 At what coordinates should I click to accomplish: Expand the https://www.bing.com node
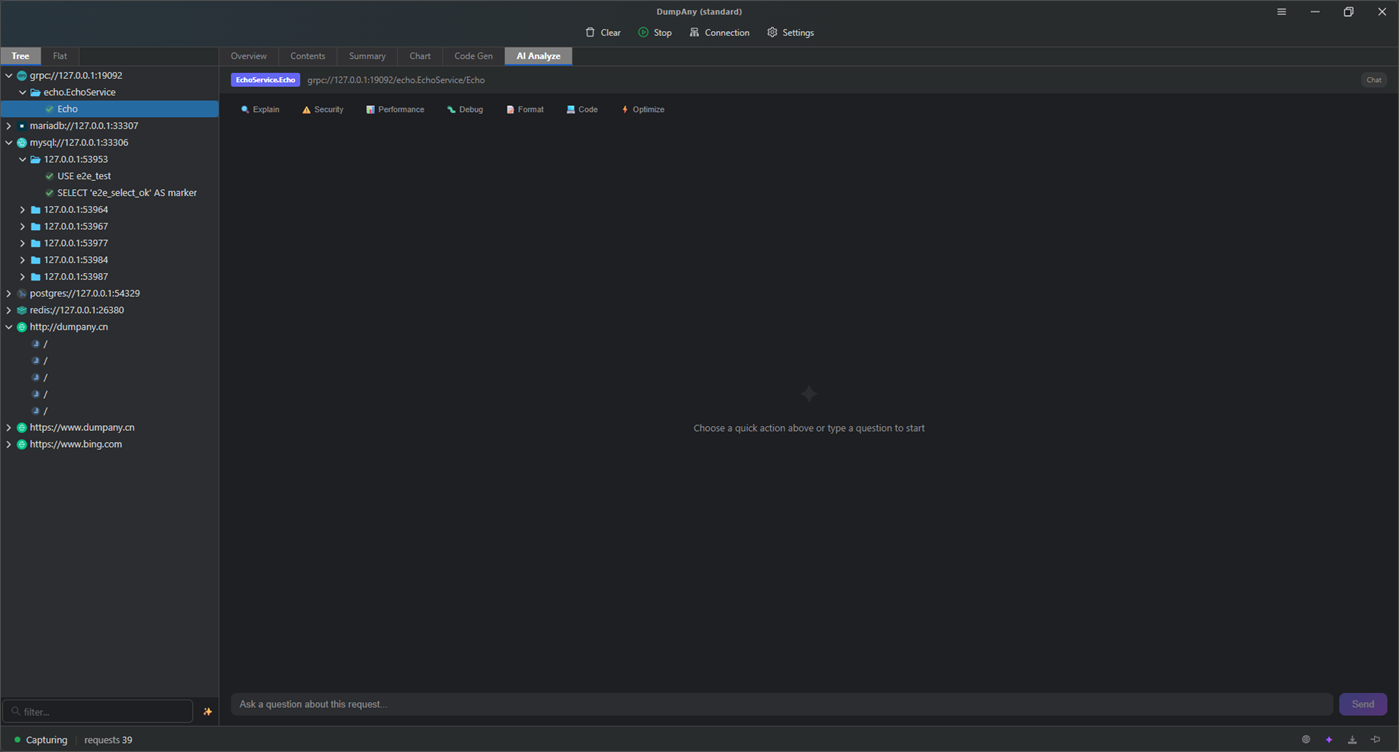coord(9,444)
